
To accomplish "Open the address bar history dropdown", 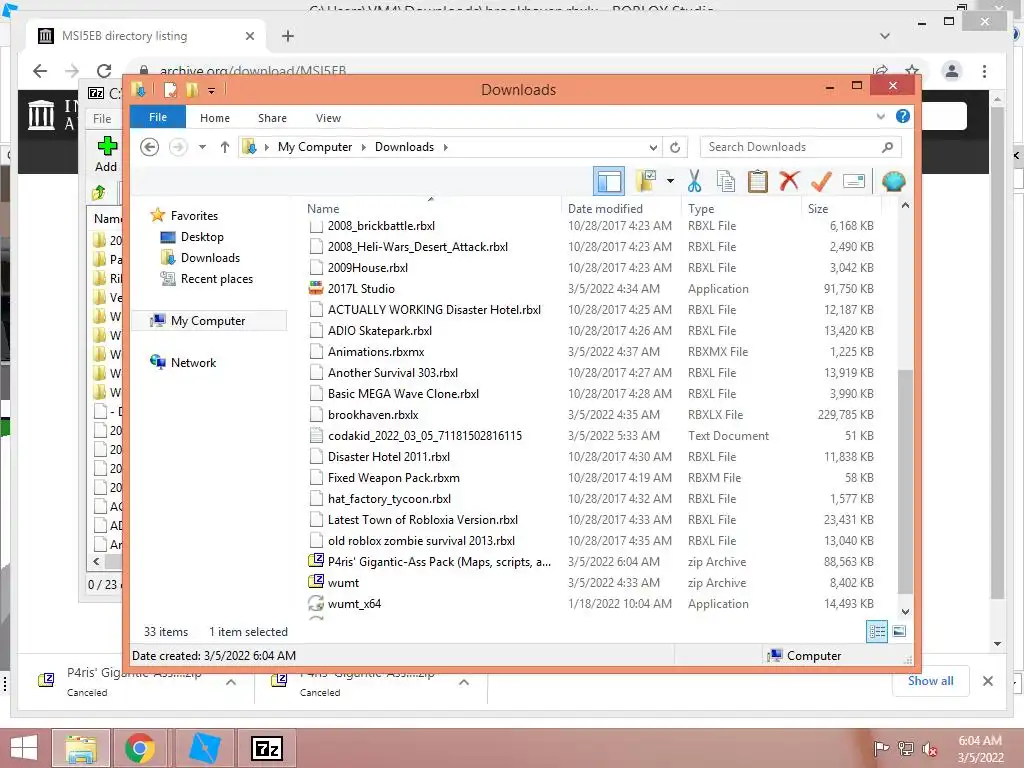I will (653, 148).
